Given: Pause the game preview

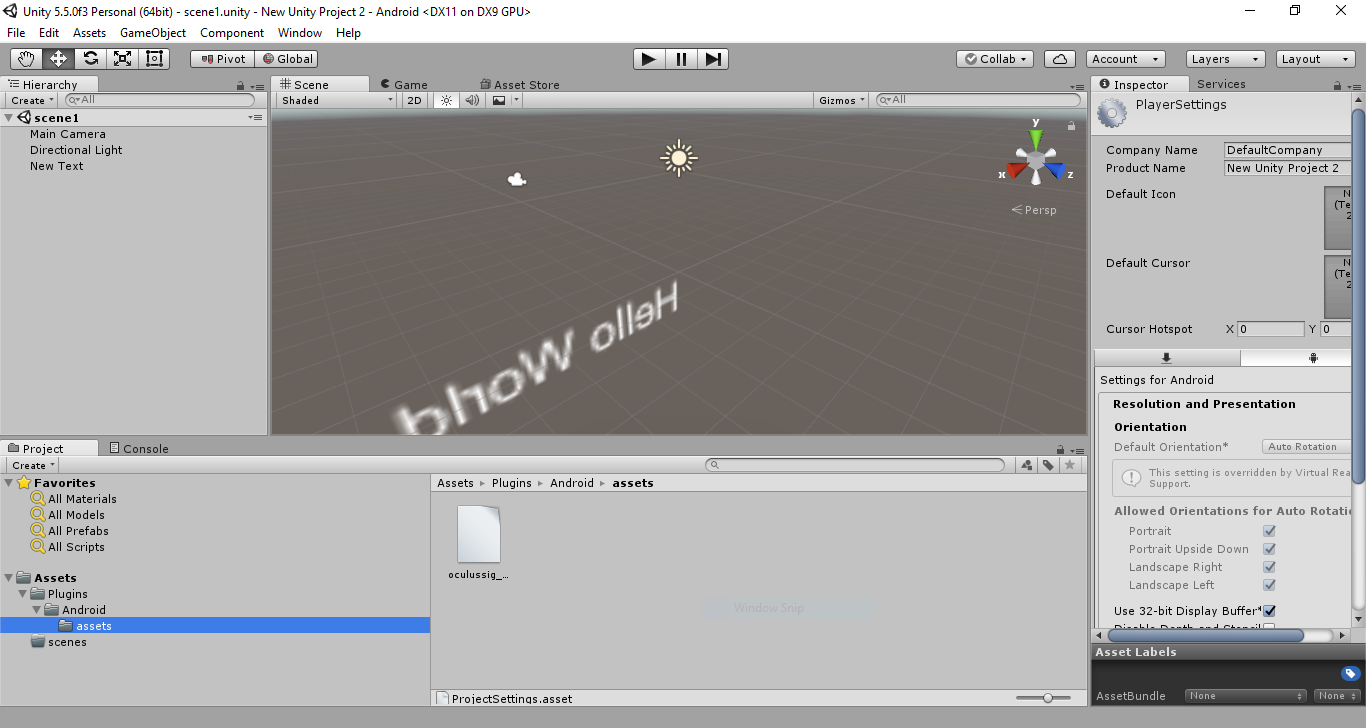Looking at the screenshot, I should click(681, 59).
